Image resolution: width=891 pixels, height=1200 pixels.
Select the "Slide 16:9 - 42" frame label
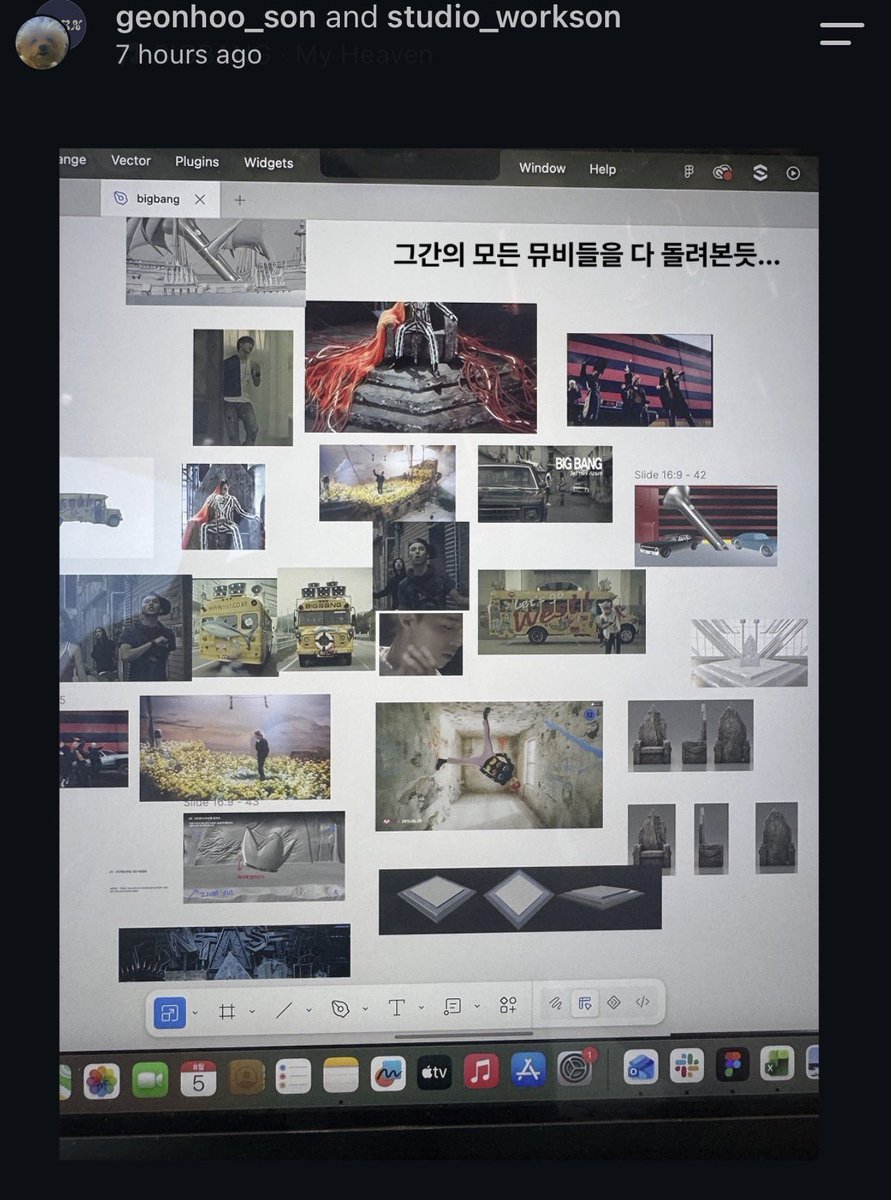[x=670, y=475]
